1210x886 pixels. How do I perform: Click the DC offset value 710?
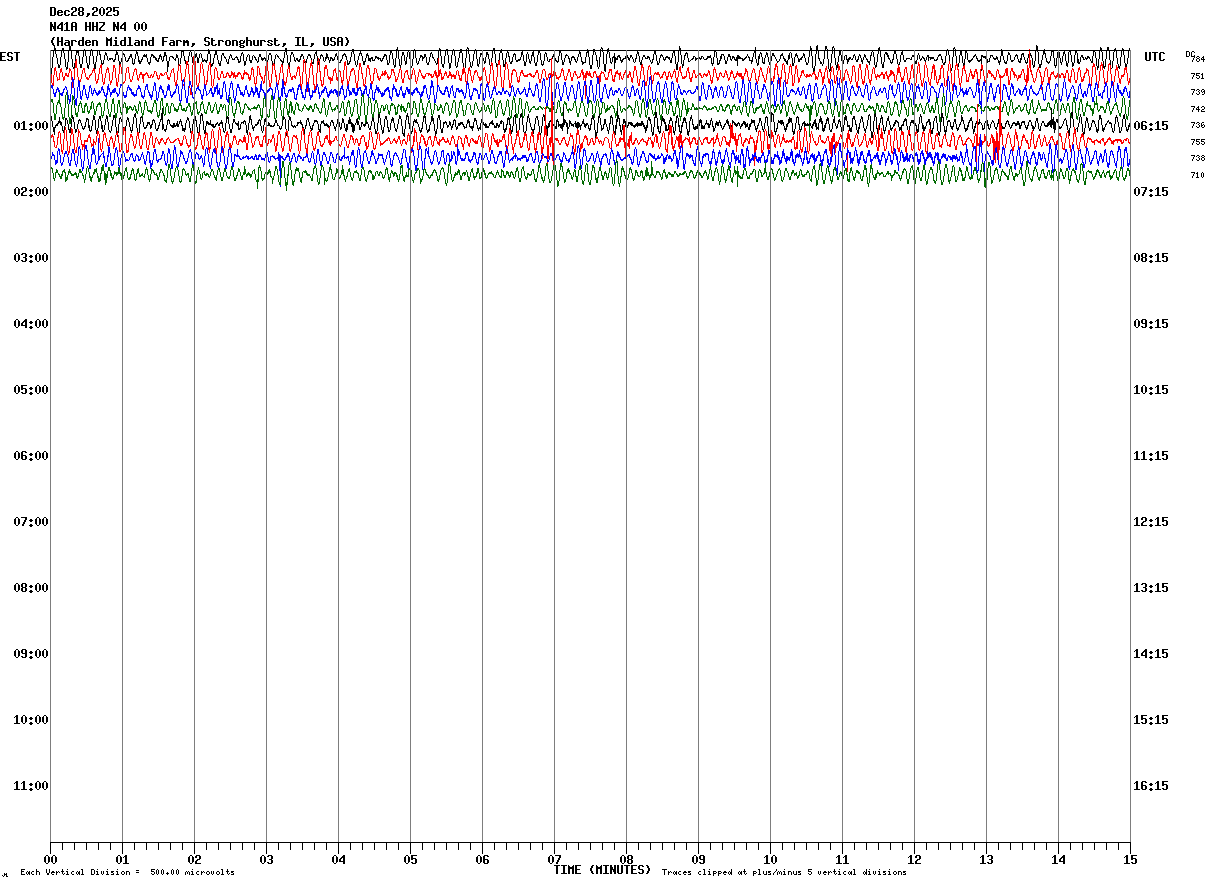(1197, 175)
